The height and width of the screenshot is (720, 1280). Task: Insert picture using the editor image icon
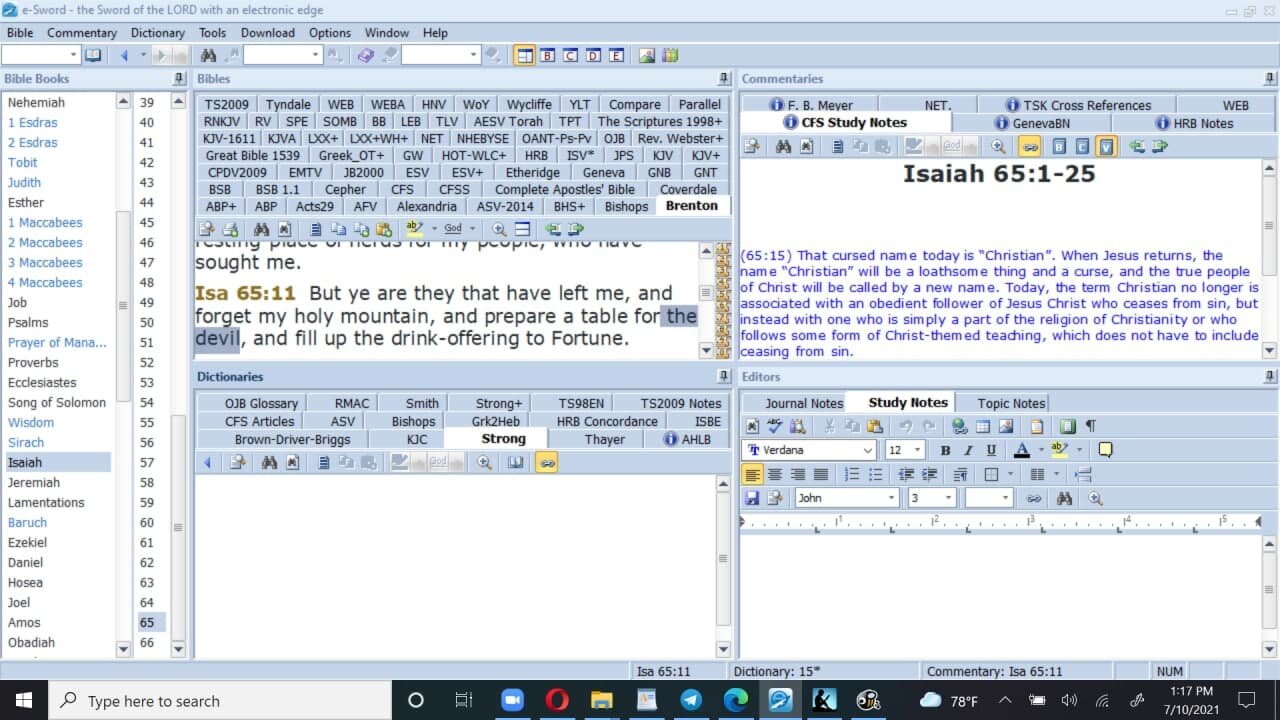(1004, 427)
